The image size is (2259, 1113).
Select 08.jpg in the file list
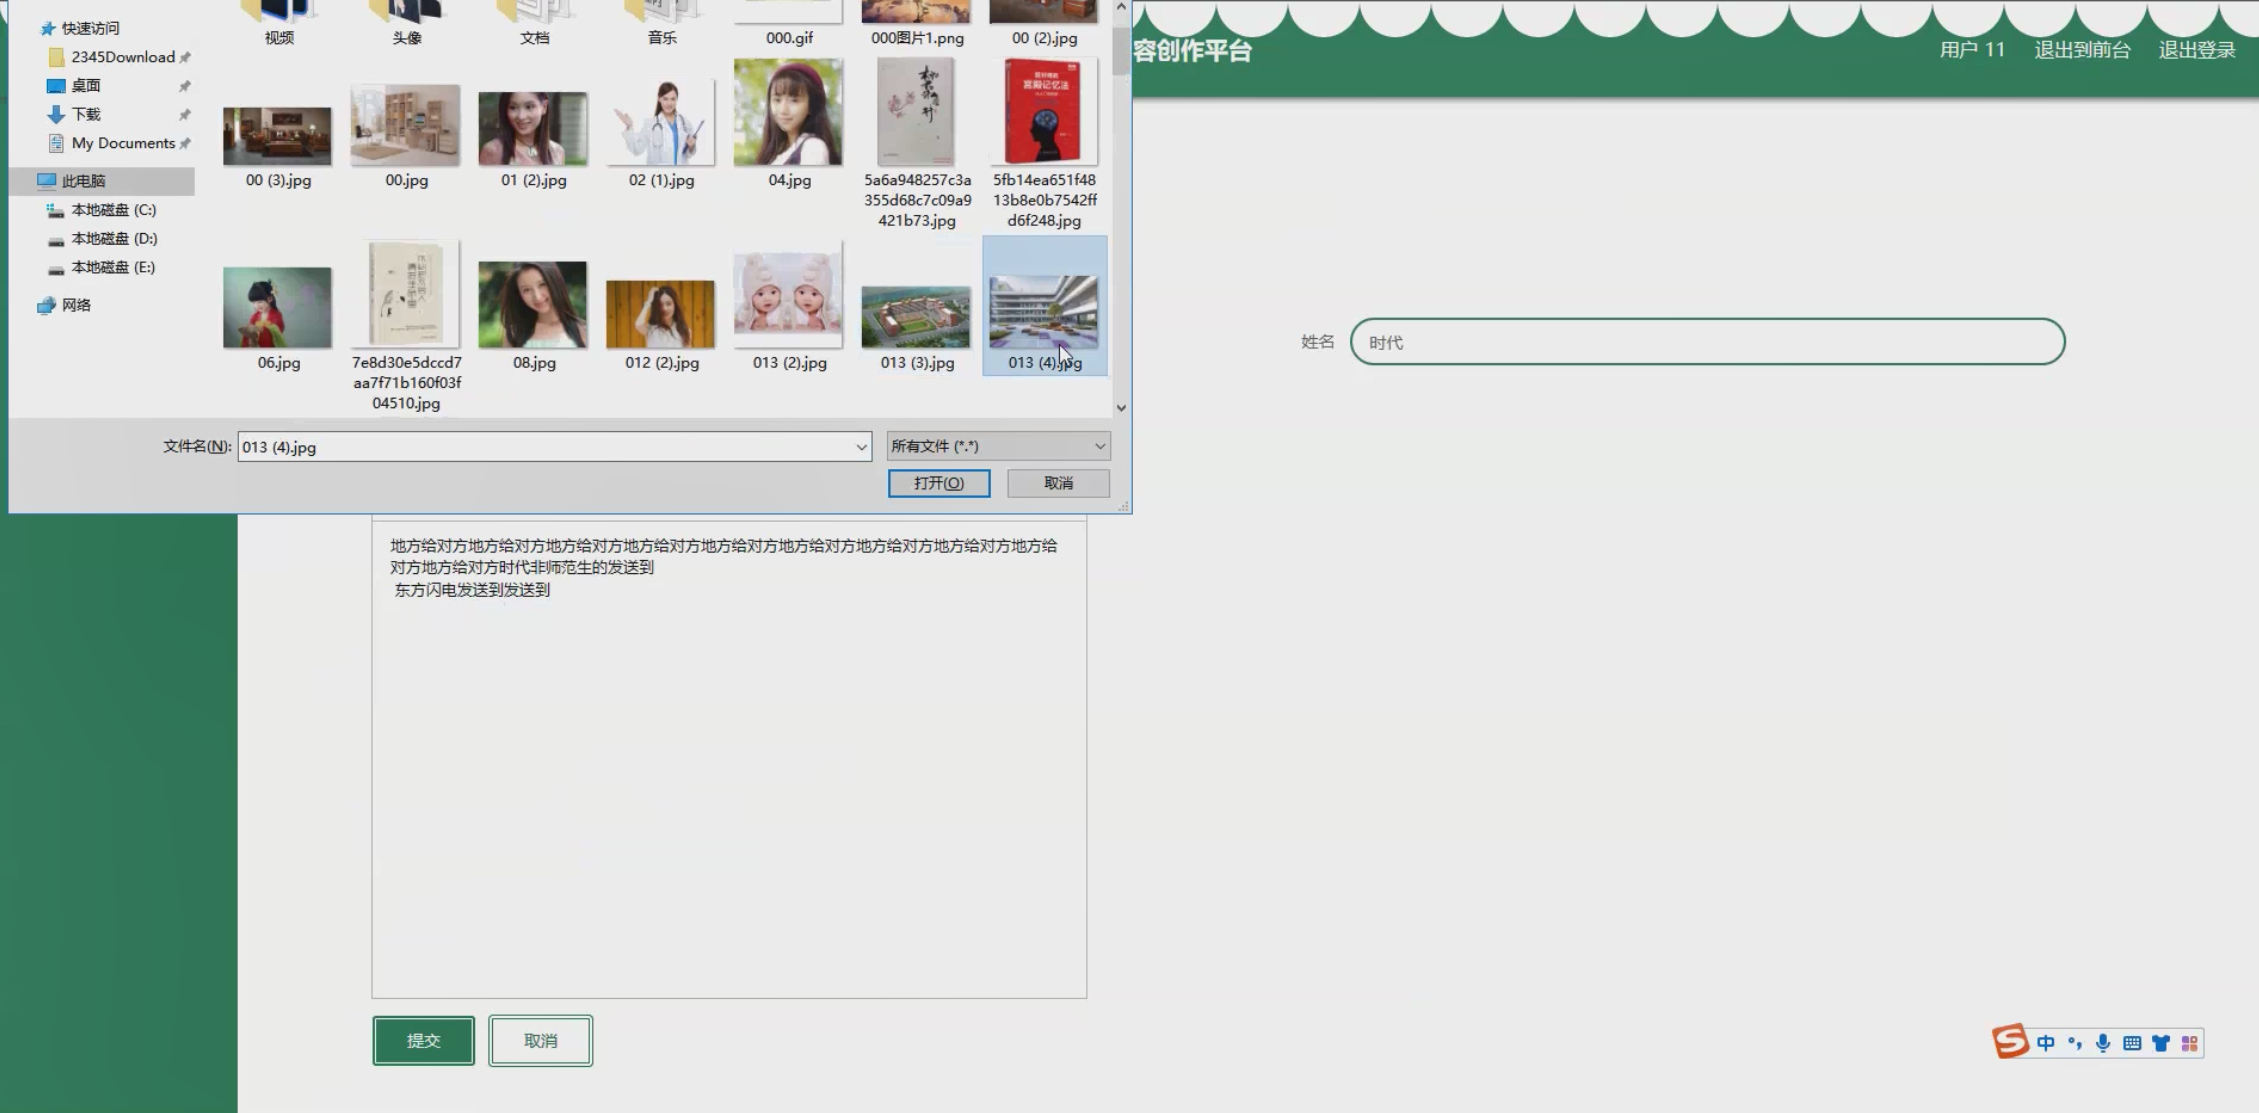[533, 304]
